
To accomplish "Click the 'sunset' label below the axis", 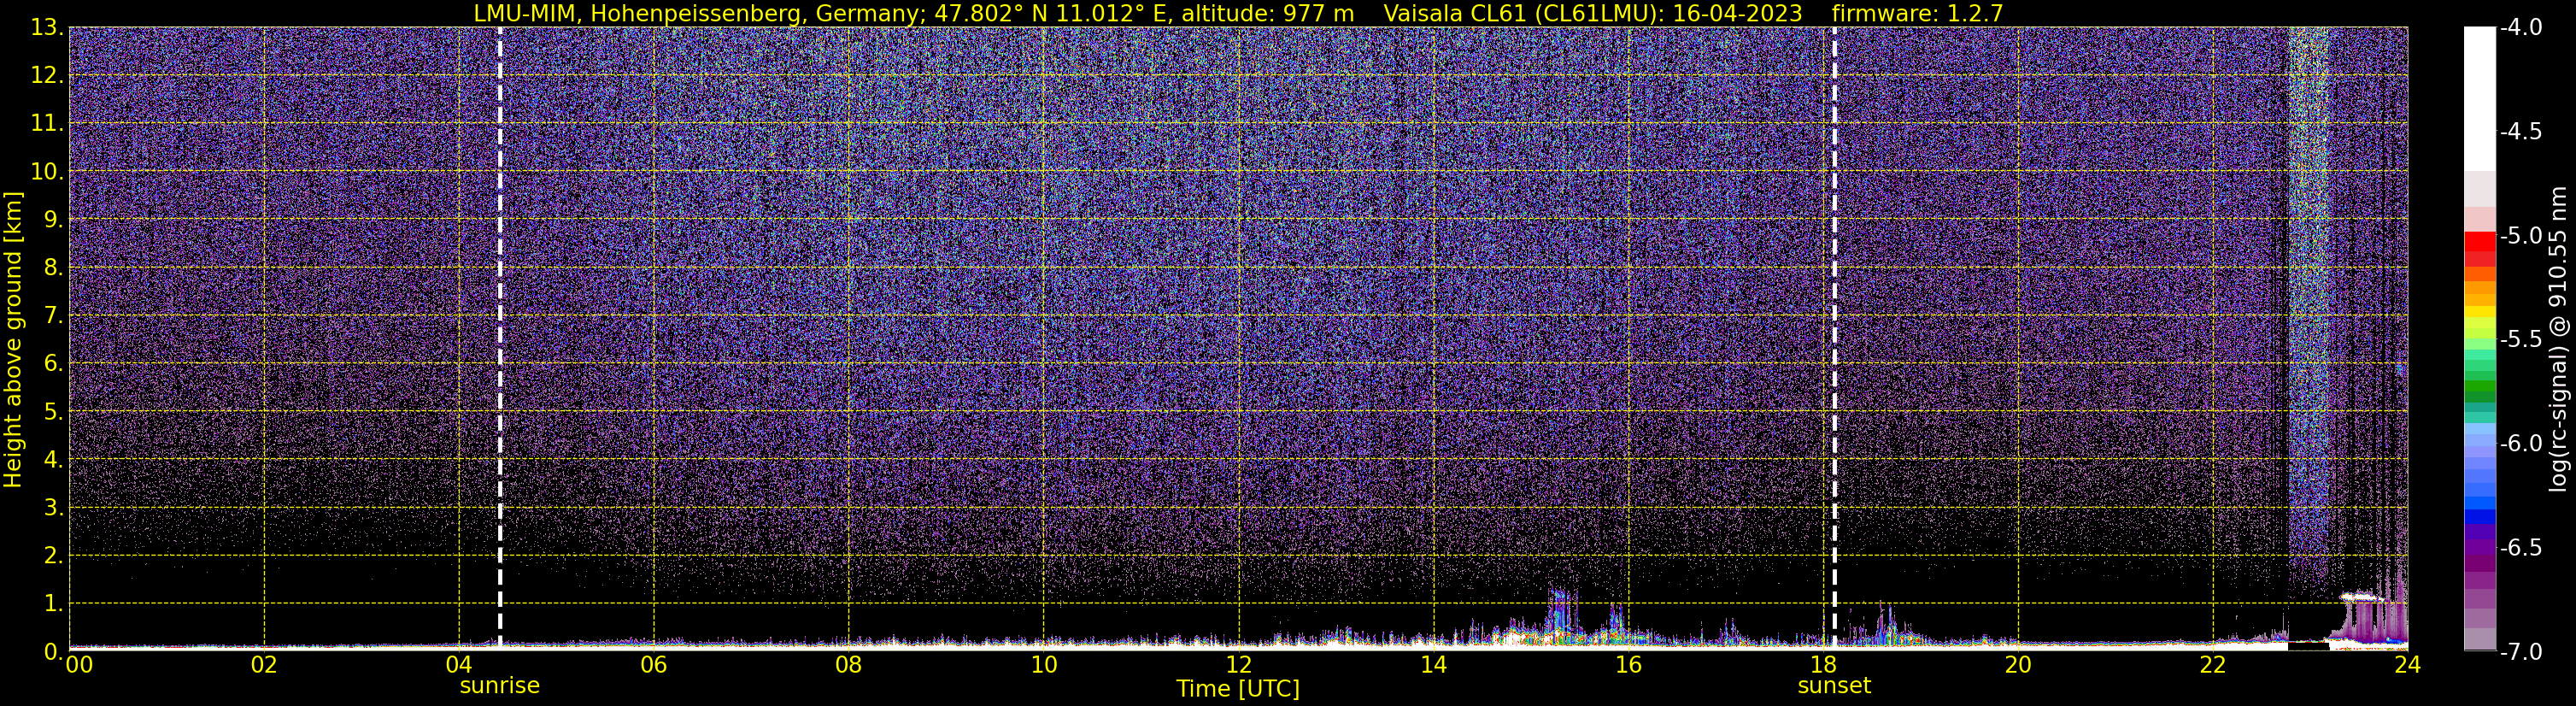I will pos(1834,686).
